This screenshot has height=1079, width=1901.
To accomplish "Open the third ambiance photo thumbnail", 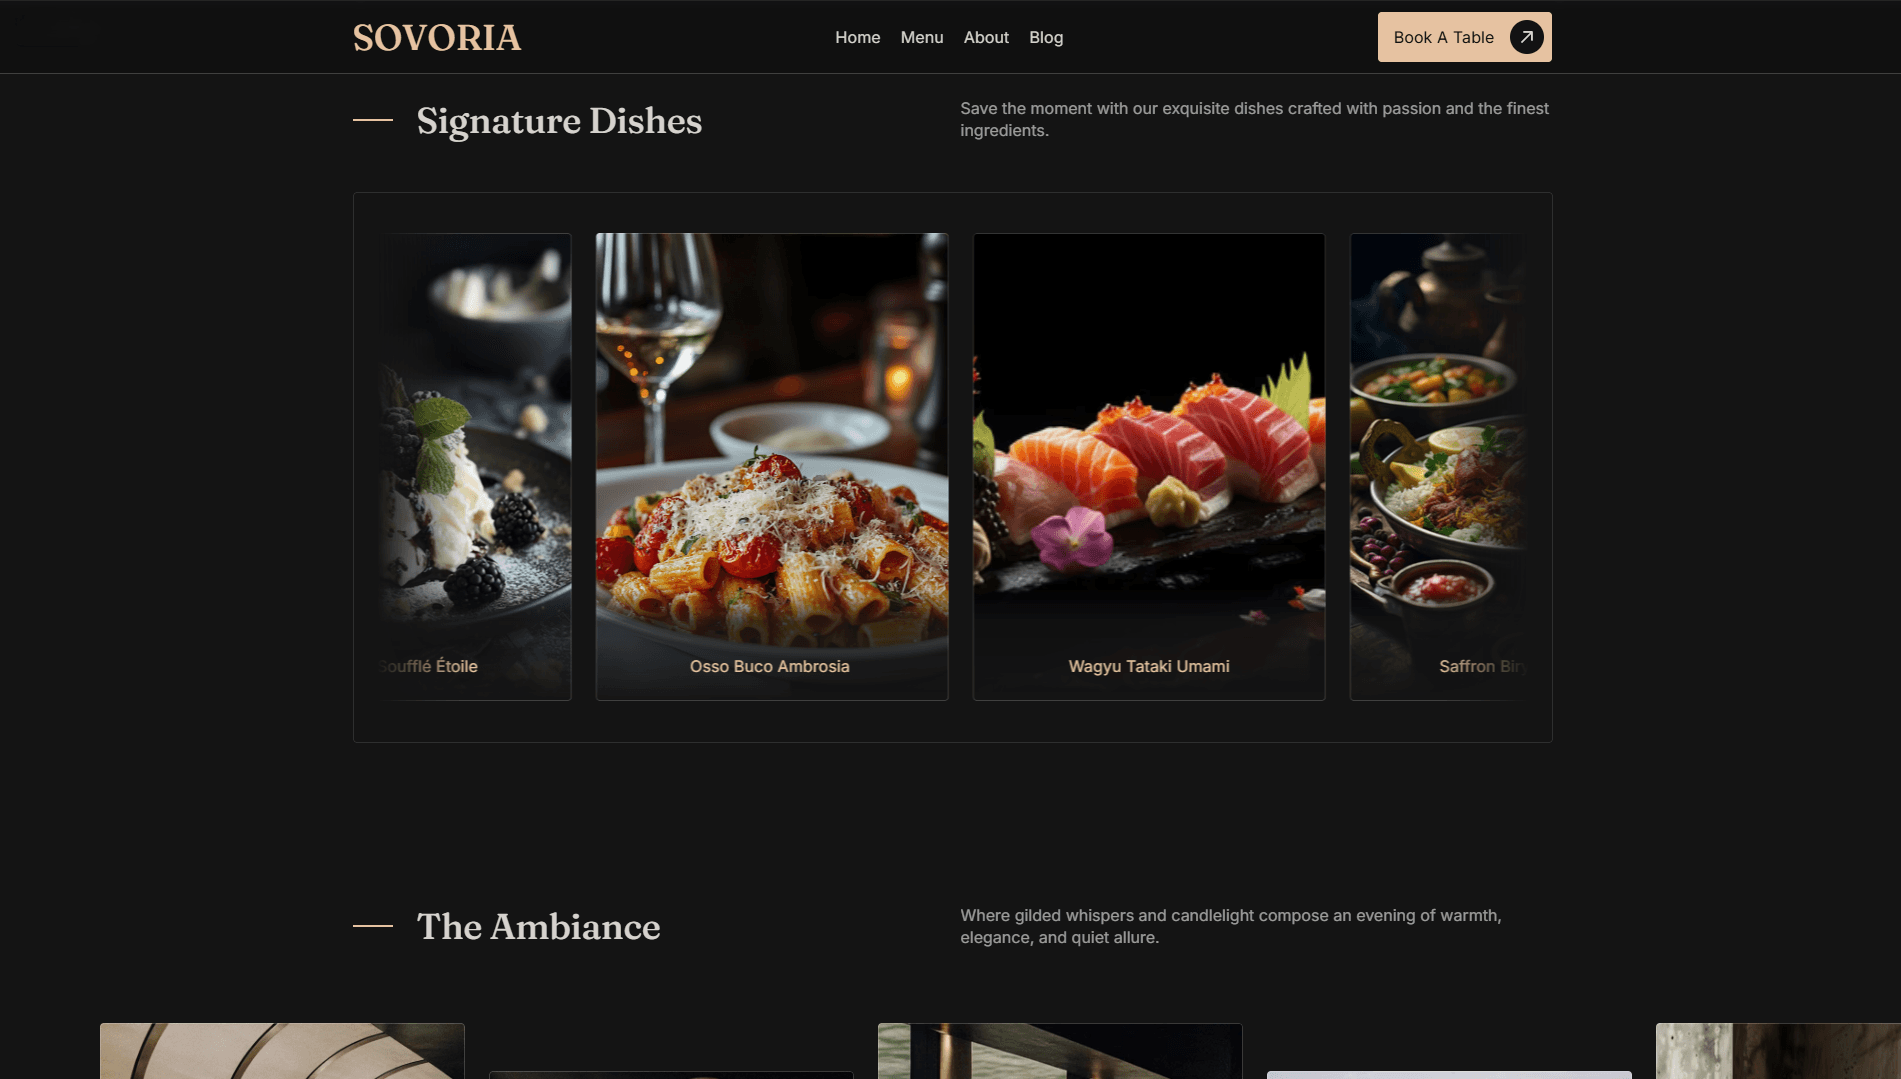I will tap(1060, 1051).
